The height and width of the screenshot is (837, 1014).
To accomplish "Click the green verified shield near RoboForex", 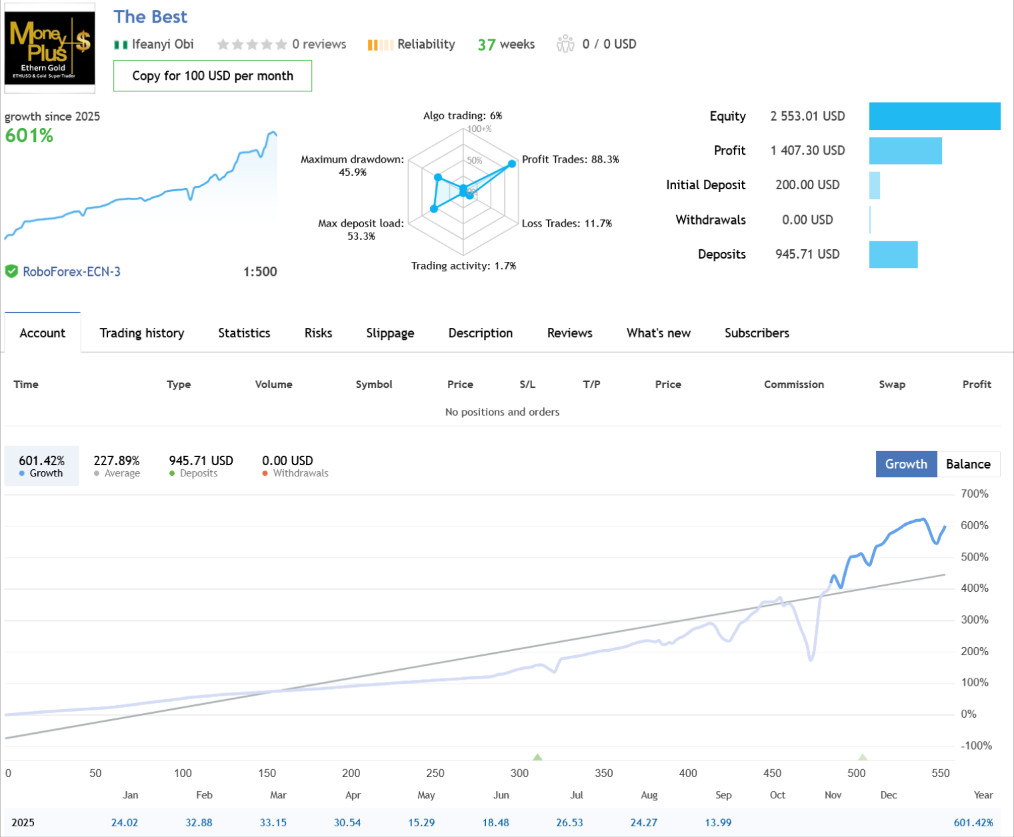I will [x=11, y=271].
